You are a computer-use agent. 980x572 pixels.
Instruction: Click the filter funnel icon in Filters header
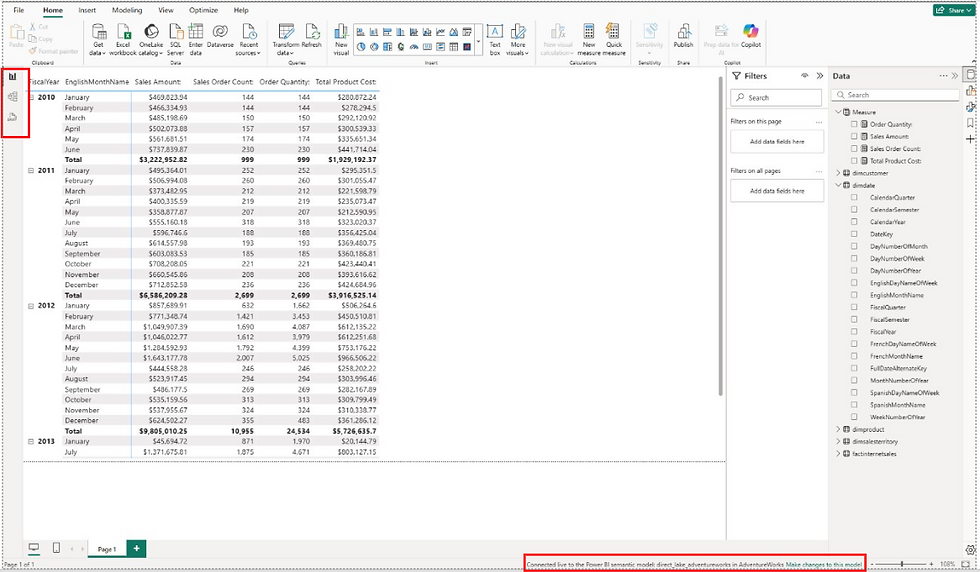736,76
